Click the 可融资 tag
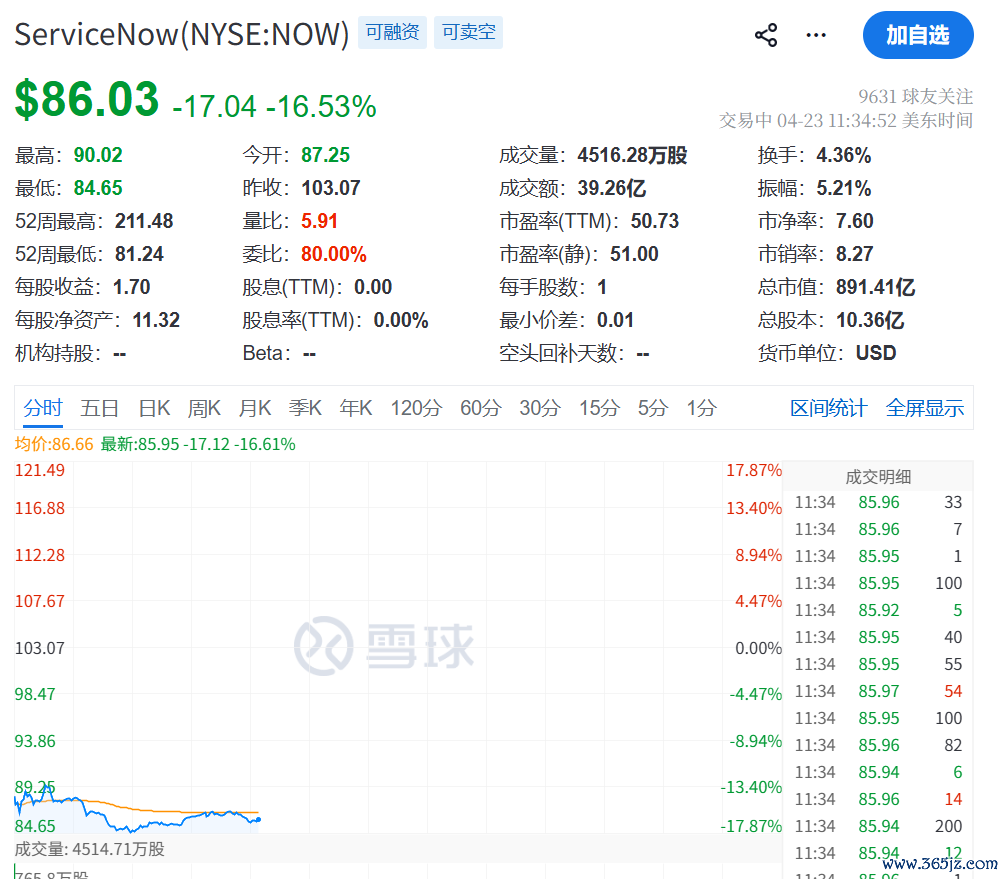The width and height of the screenshot is (1005, 879). click(x=392, y=32)
